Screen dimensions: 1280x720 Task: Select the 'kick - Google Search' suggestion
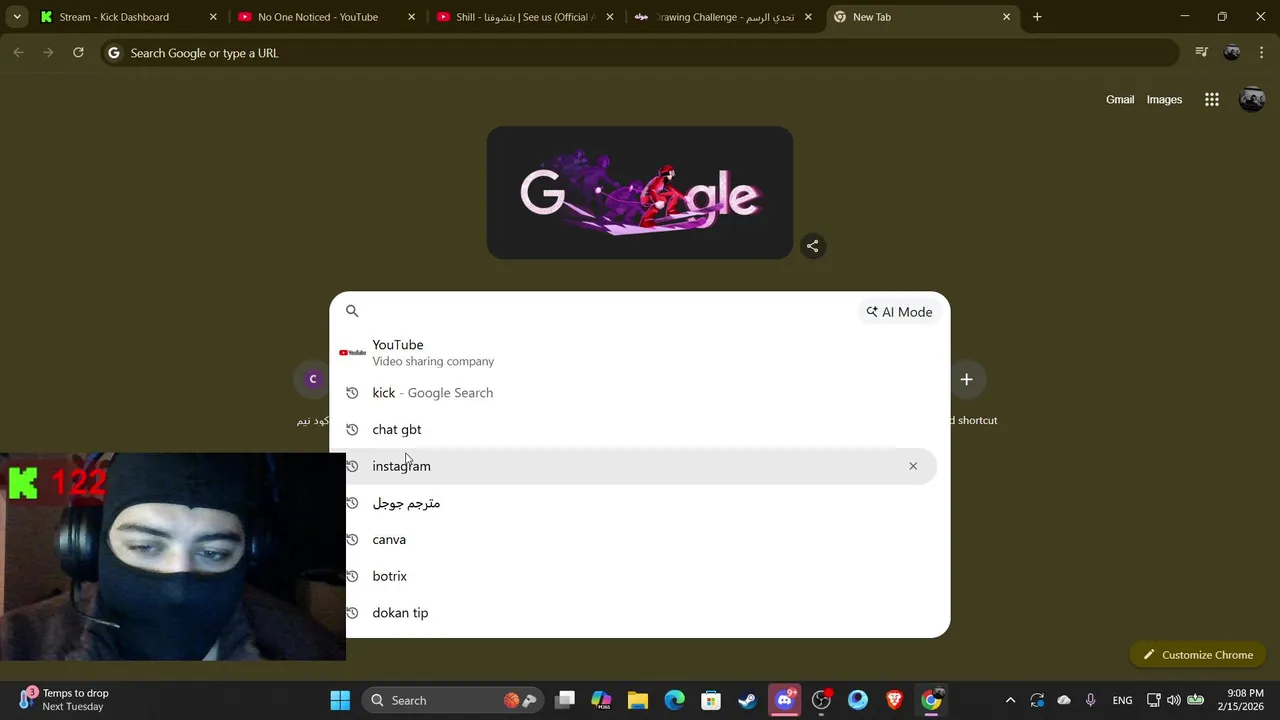(x=640, y=393)
